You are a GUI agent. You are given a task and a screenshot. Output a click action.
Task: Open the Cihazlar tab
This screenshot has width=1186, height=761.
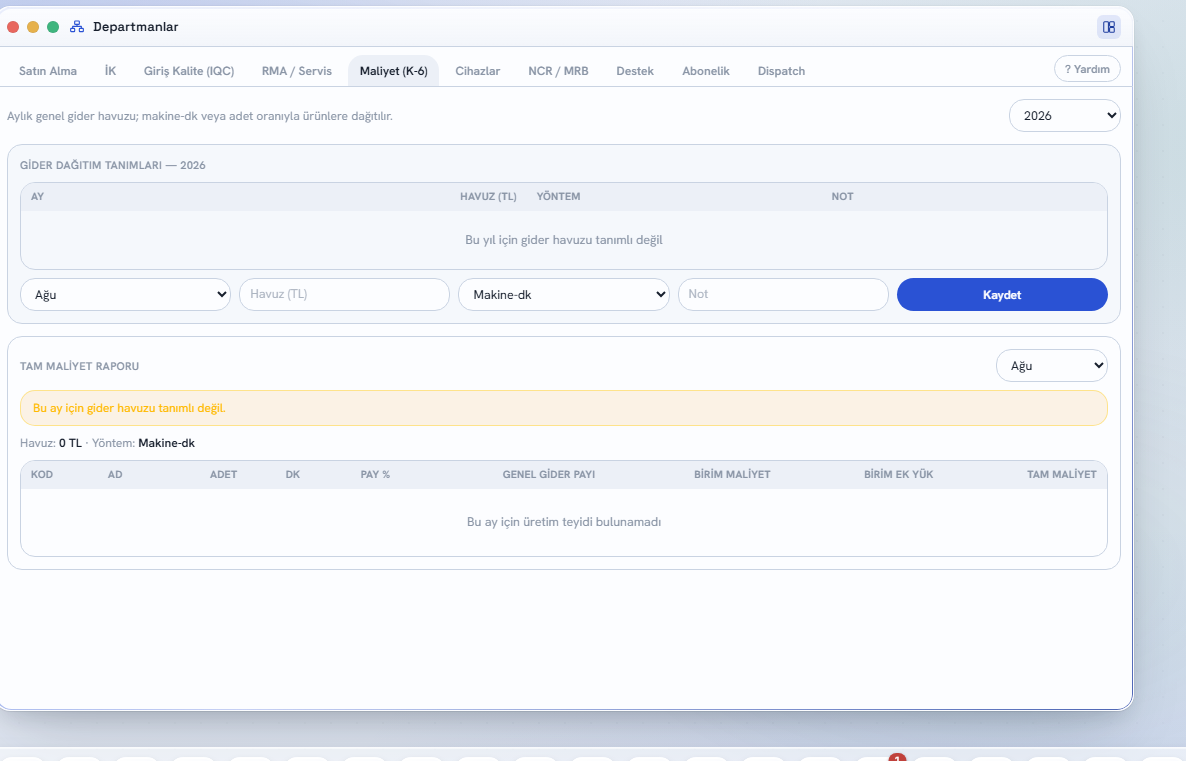tap(477, 71)
